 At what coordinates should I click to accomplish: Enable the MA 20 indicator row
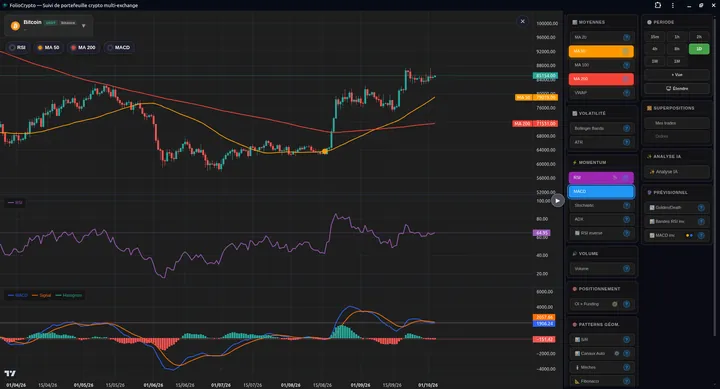601,37
